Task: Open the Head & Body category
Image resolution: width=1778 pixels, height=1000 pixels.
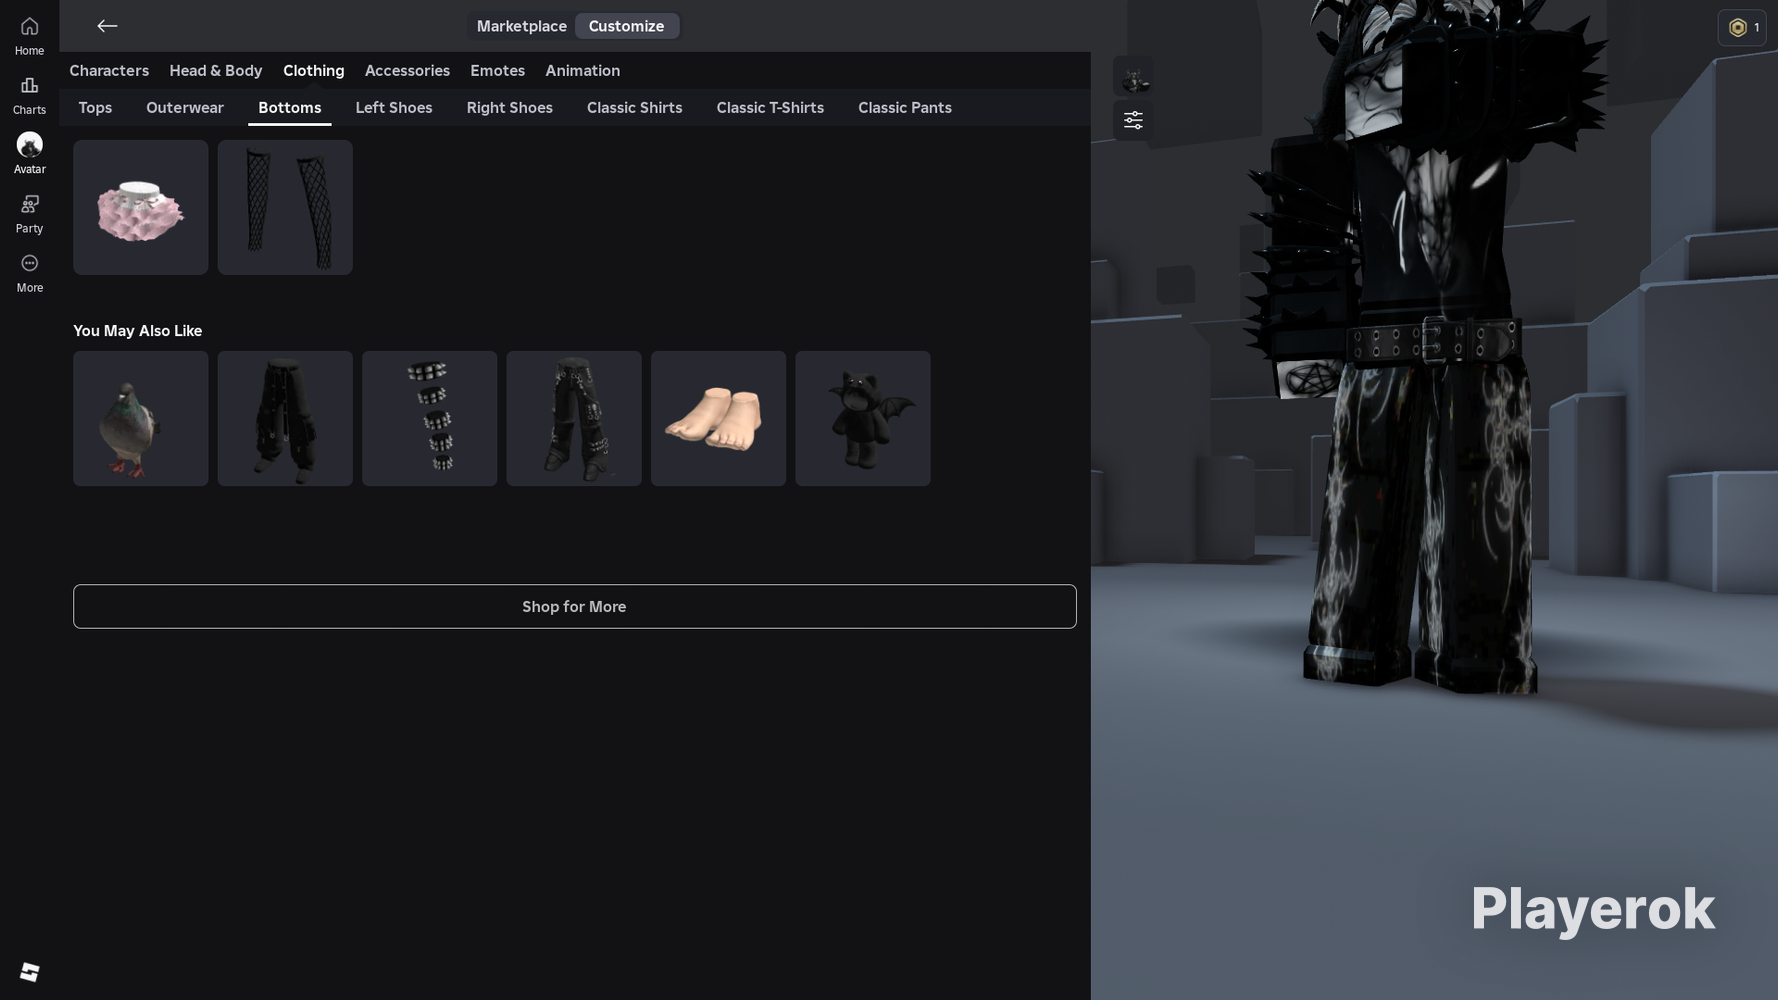Action: click(x=216, y=71)
